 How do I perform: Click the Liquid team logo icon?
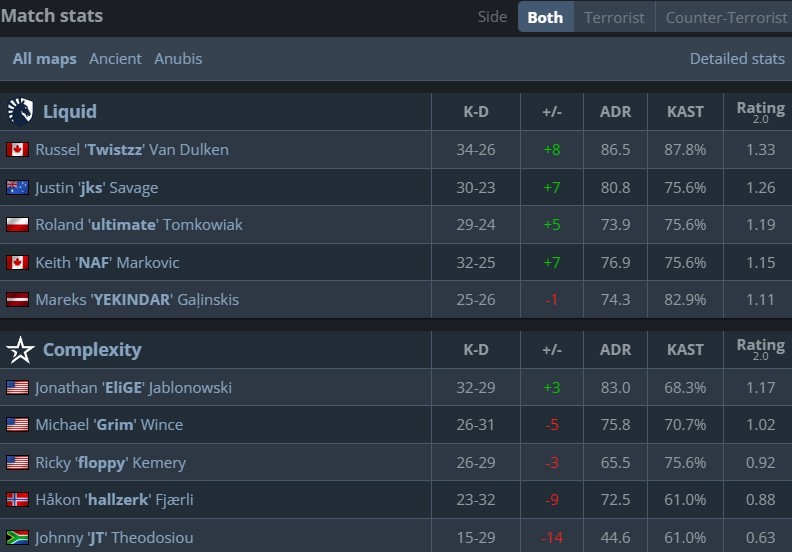pos(20,111)
